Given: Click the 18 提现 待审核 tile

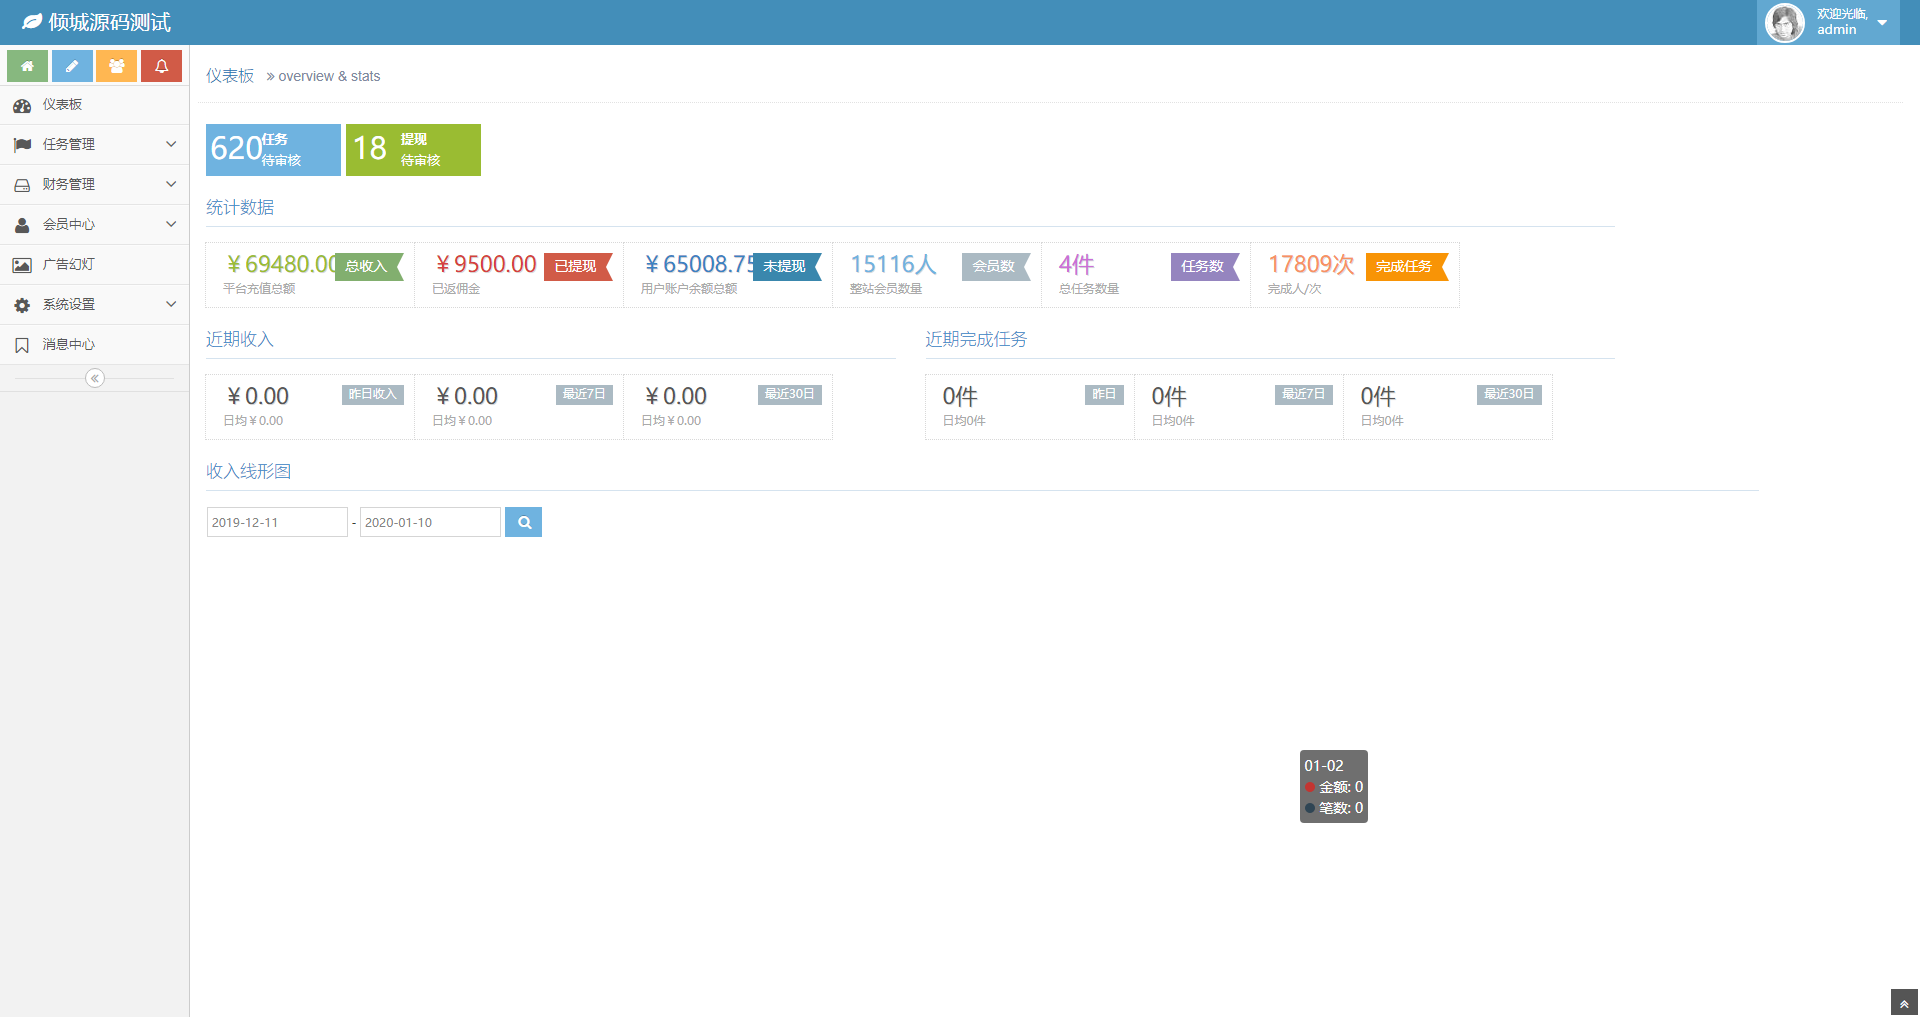Looking at the screenshot, I should pyautogui.click(x=413, y=150).
